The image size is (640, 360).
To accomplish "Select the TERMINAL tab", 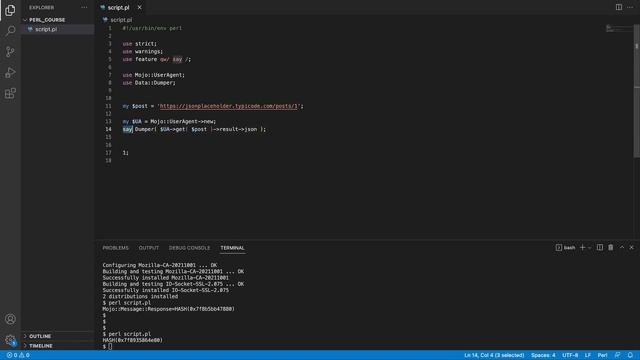I will pyautogui.click(x=232, y=248).
